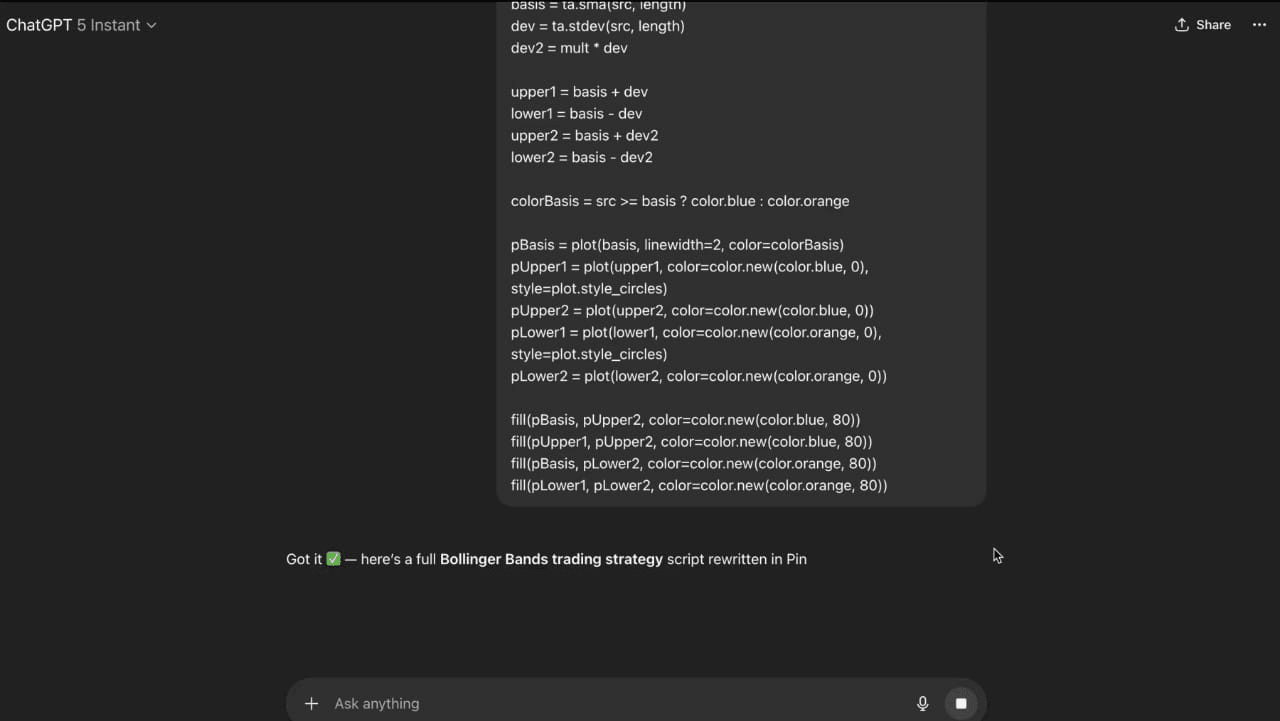Viewport: 1280px width, 721px height.
Task: Click the green checkmark emoji in the reply
Action: [333, 559]
